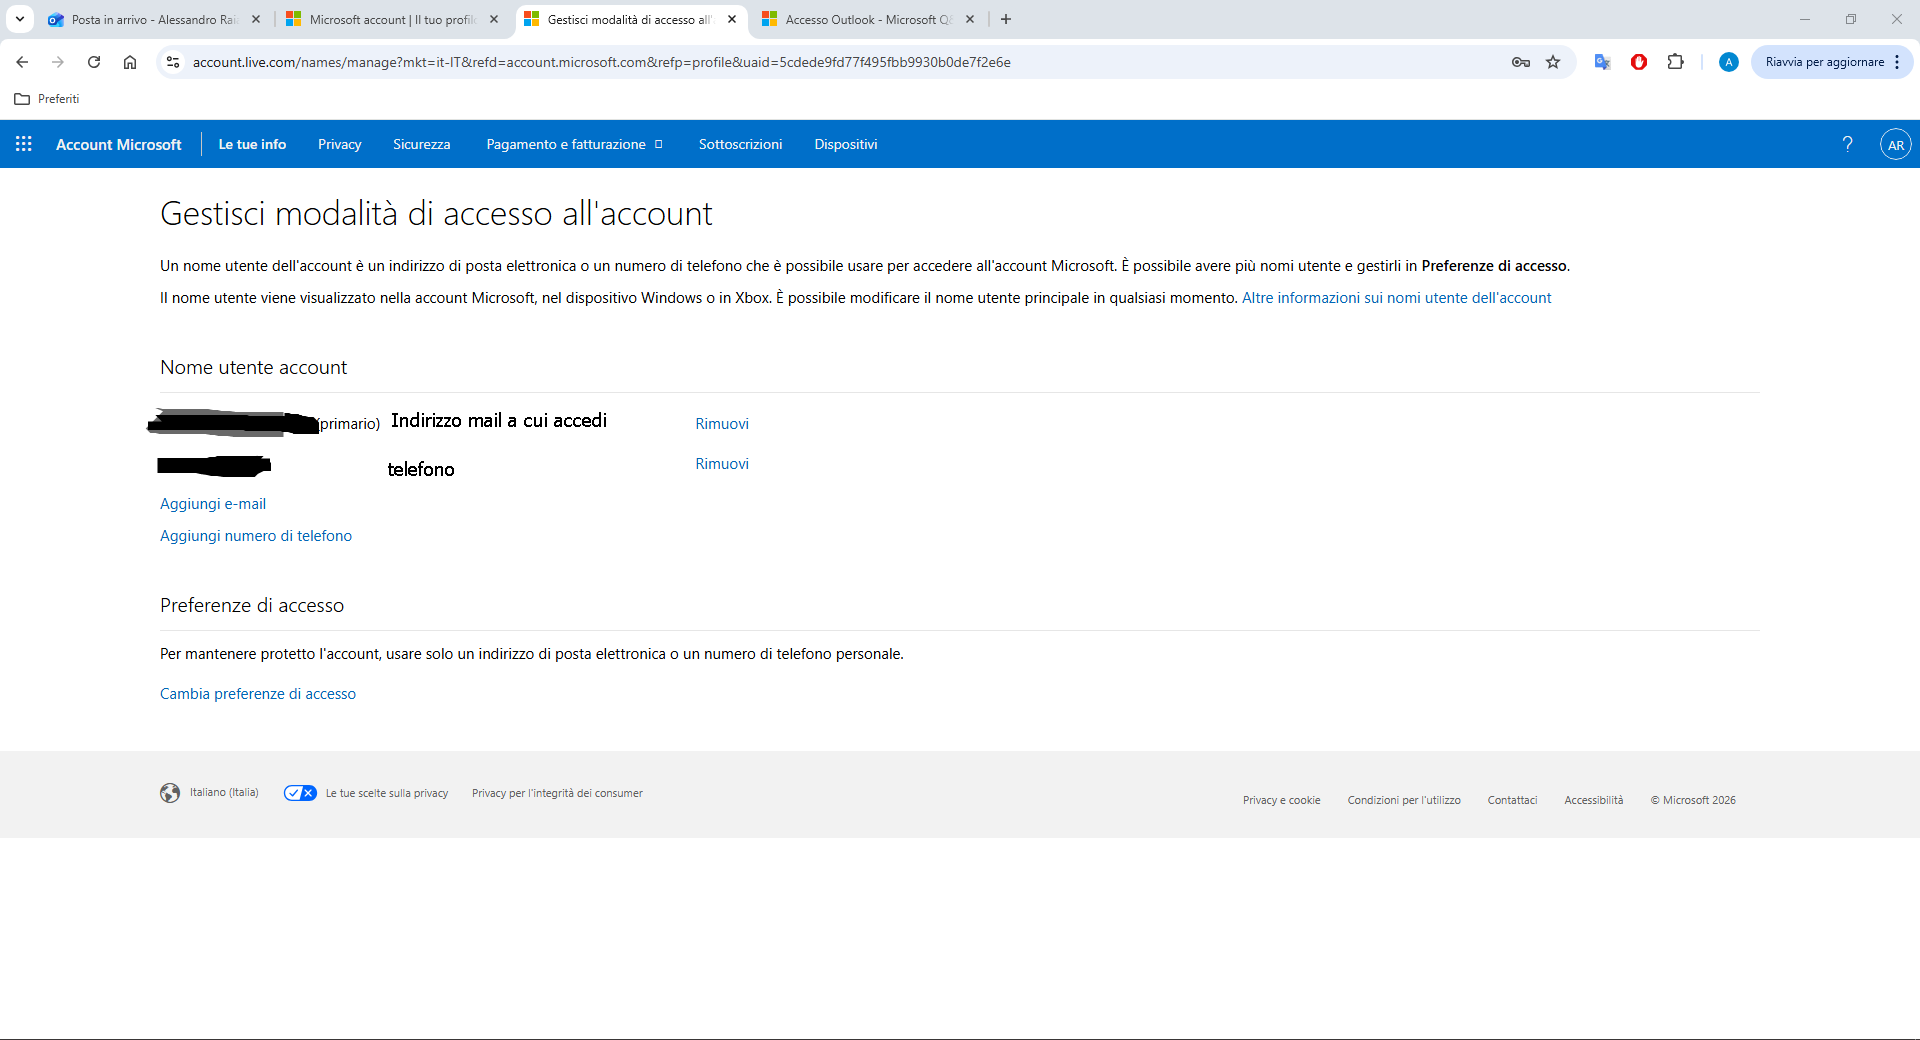Open Cambia preferenze di accesso
Screen dimensions: 1920x1040
pyautogui.click(x=258, y=694)
